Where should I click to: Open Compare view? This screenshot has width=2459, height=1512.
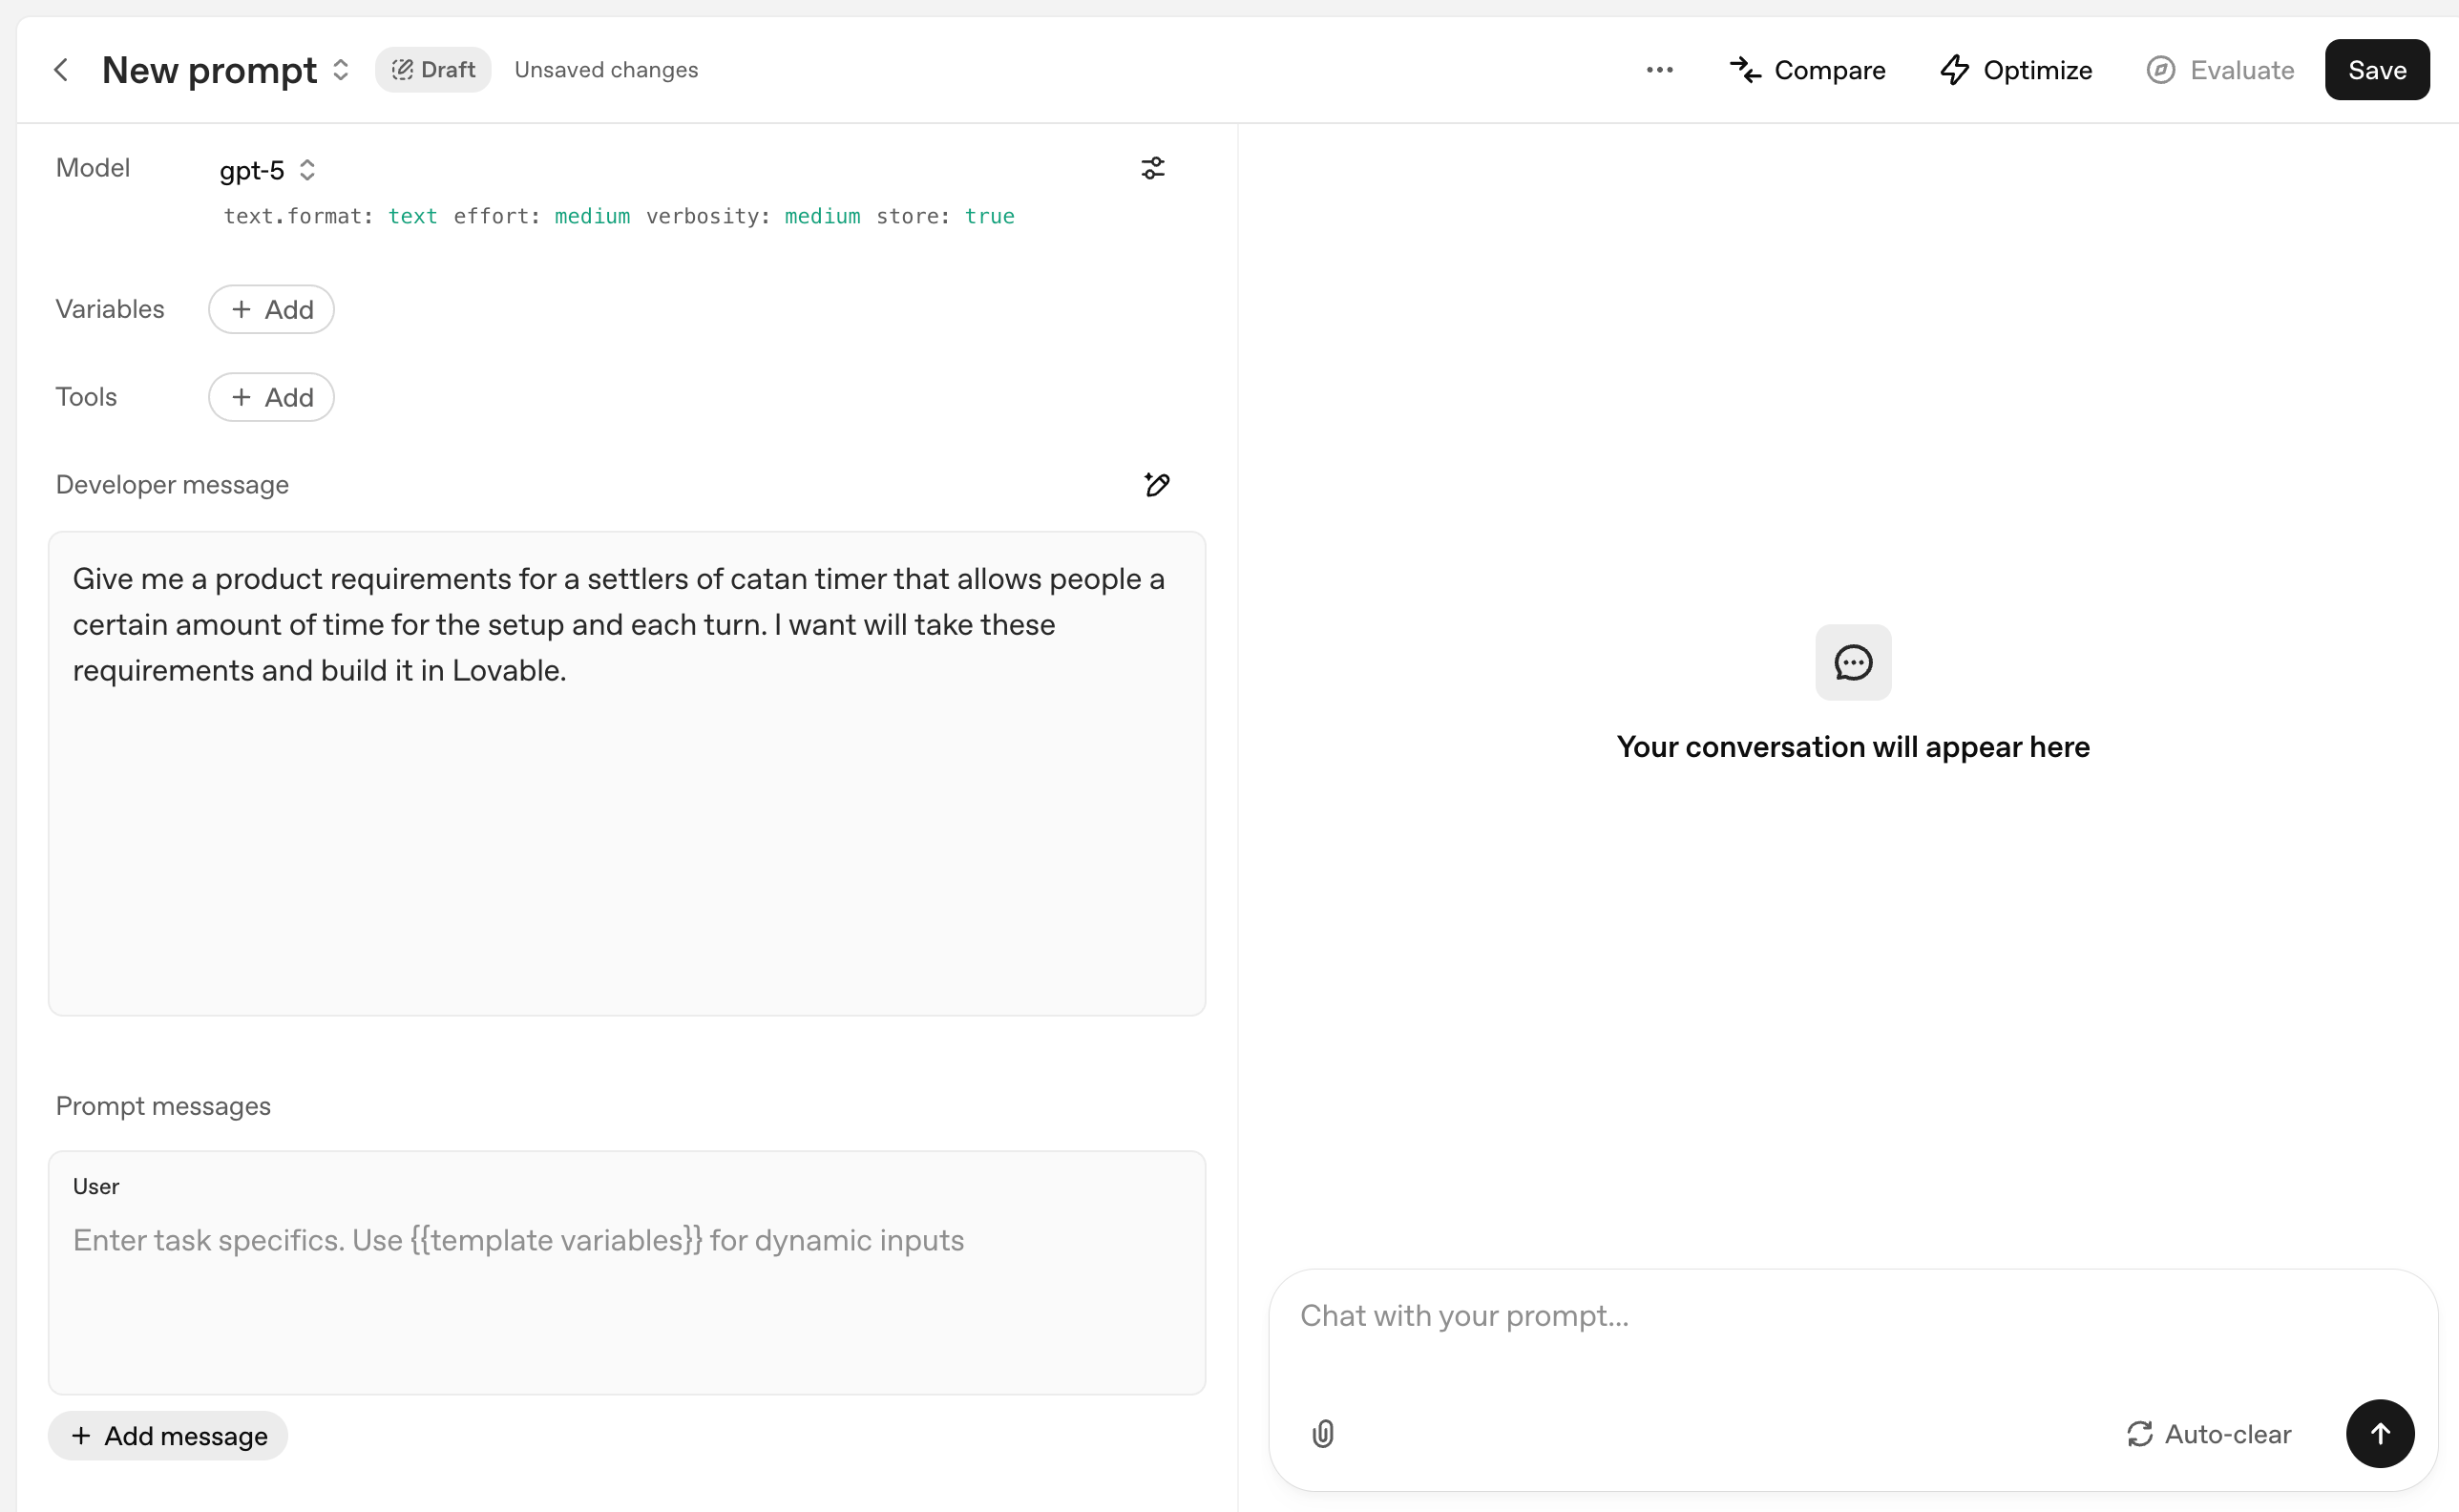click(1808, 70)
